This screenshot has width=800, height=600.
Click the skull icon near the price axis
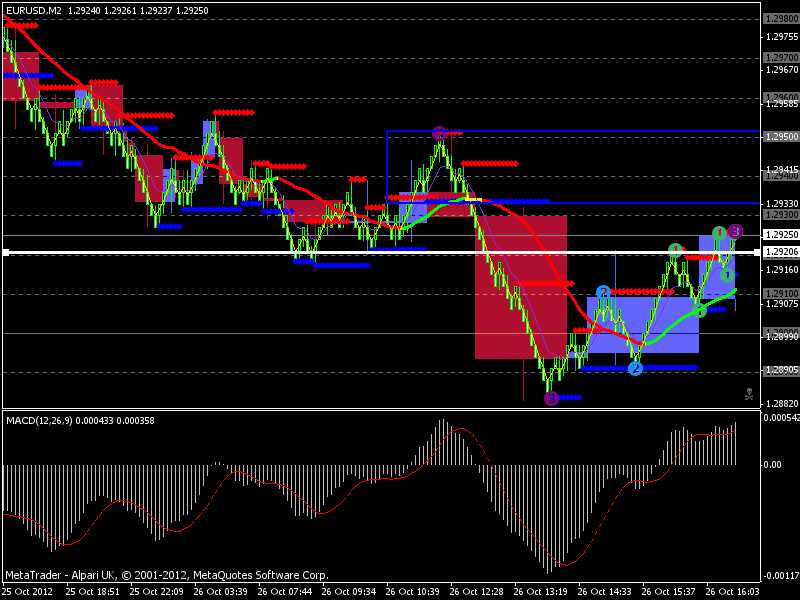pyautogui.click(x=748, y=394)
